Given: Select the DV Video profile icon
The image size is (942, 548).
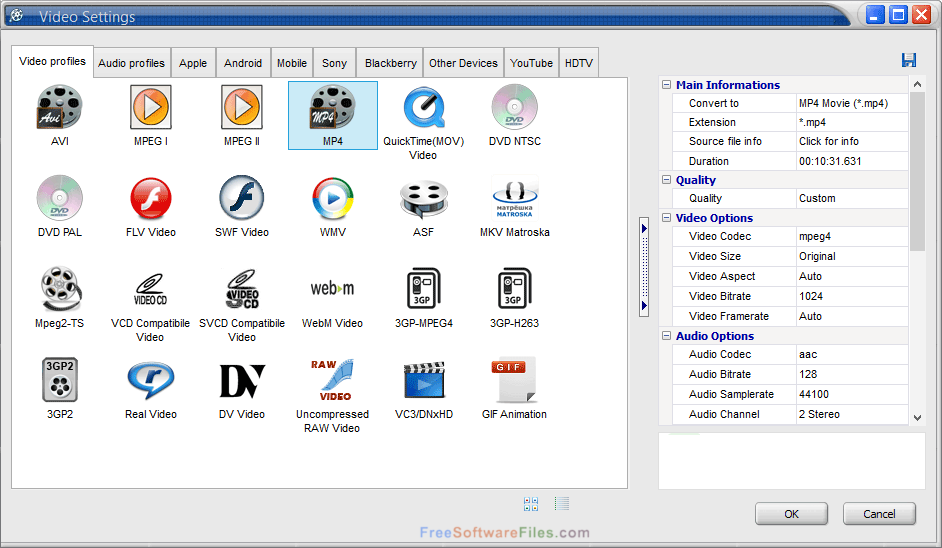Looking at the screenshot, I should pos(242,381).
